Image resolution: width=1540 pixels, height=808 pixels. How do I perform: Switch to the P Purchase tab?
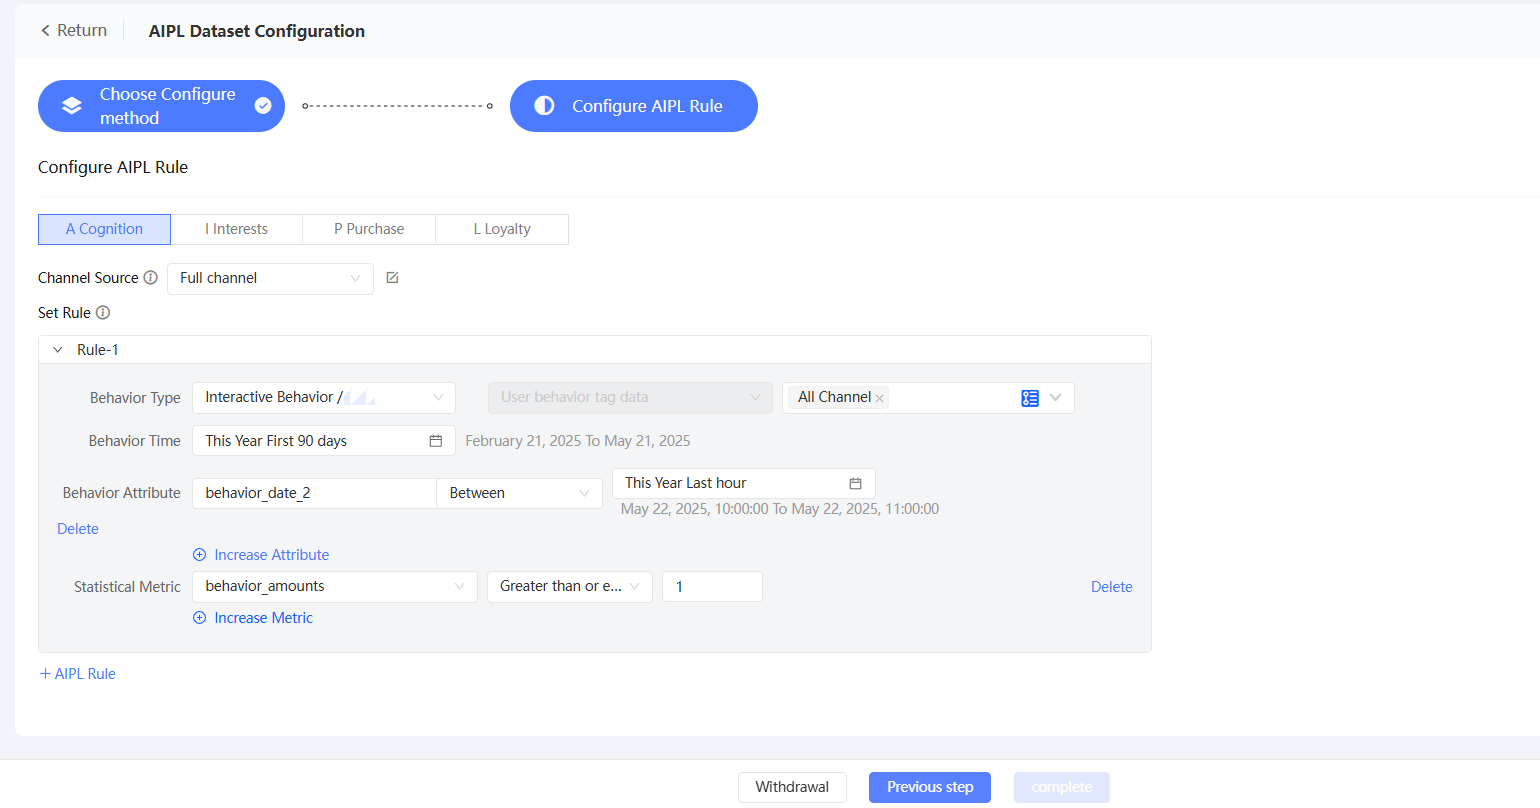click(369, 229)
